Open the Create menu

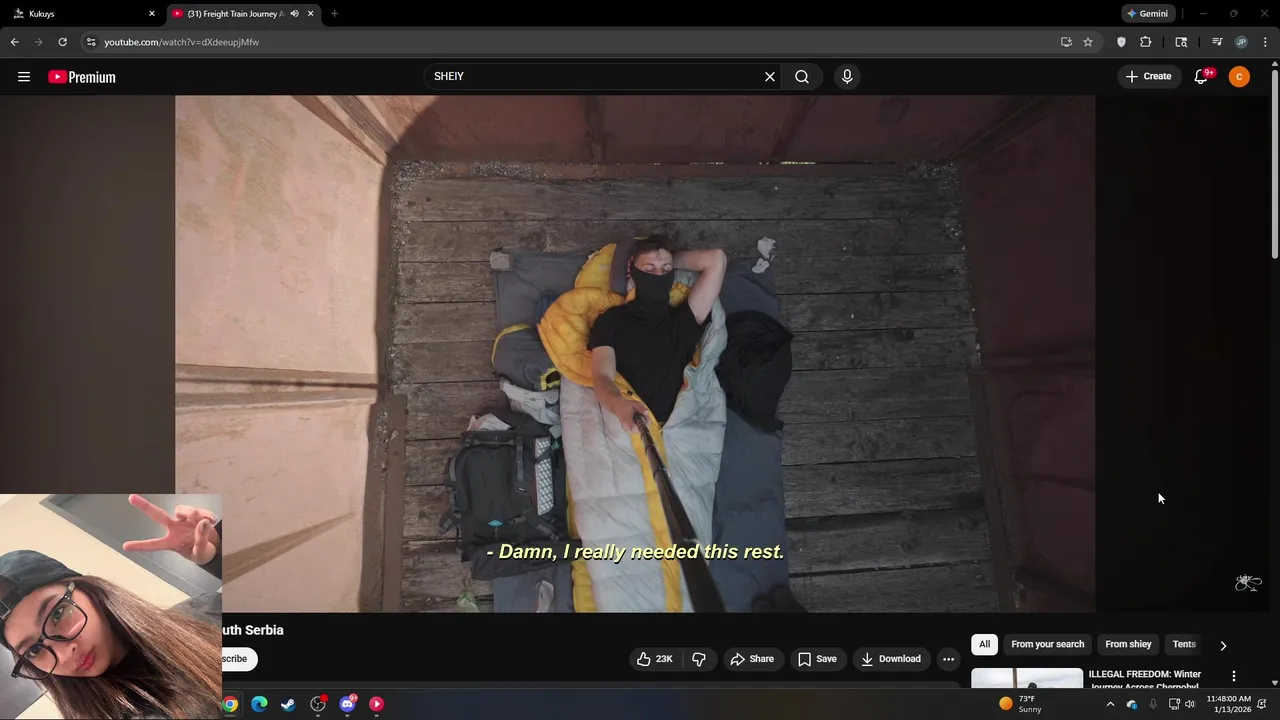[x=1148, y=77]
